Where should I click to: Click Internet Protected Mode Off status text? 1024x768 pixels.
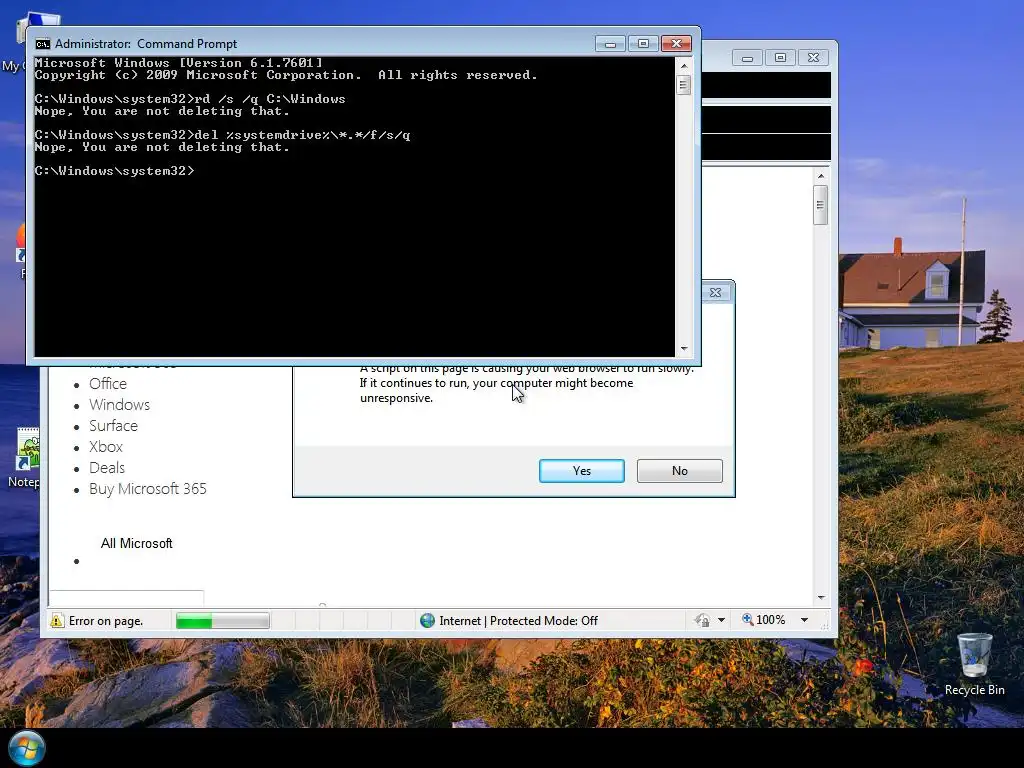coord(519,620)
